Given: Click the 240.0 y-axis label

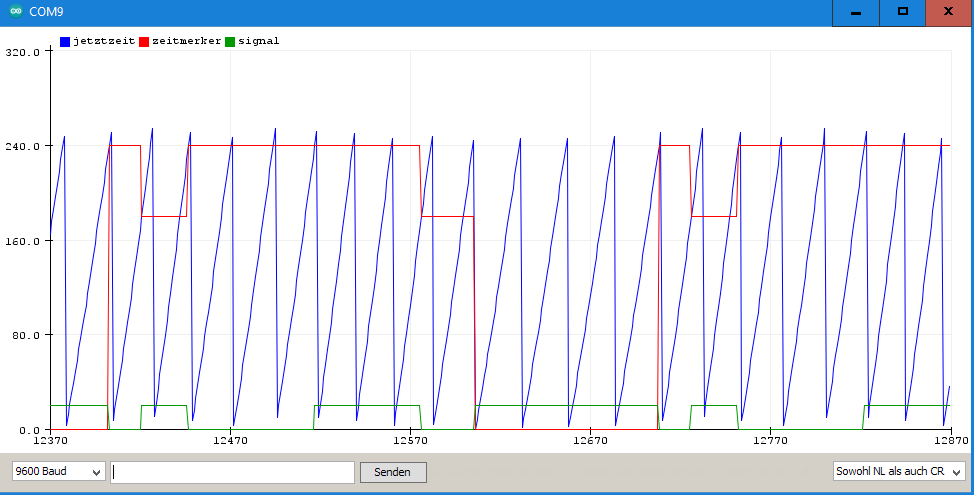Looking at the screenshot, I should pyautogui.click(x=22, y=146).
